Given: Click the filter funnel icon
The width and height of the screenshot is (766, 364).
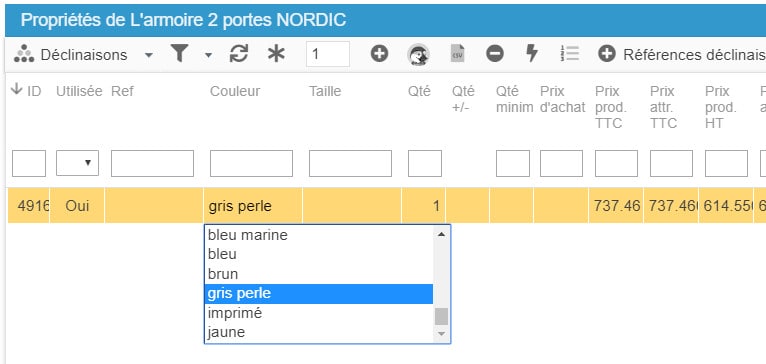Looking at the screenshot, I should point(179,54).
